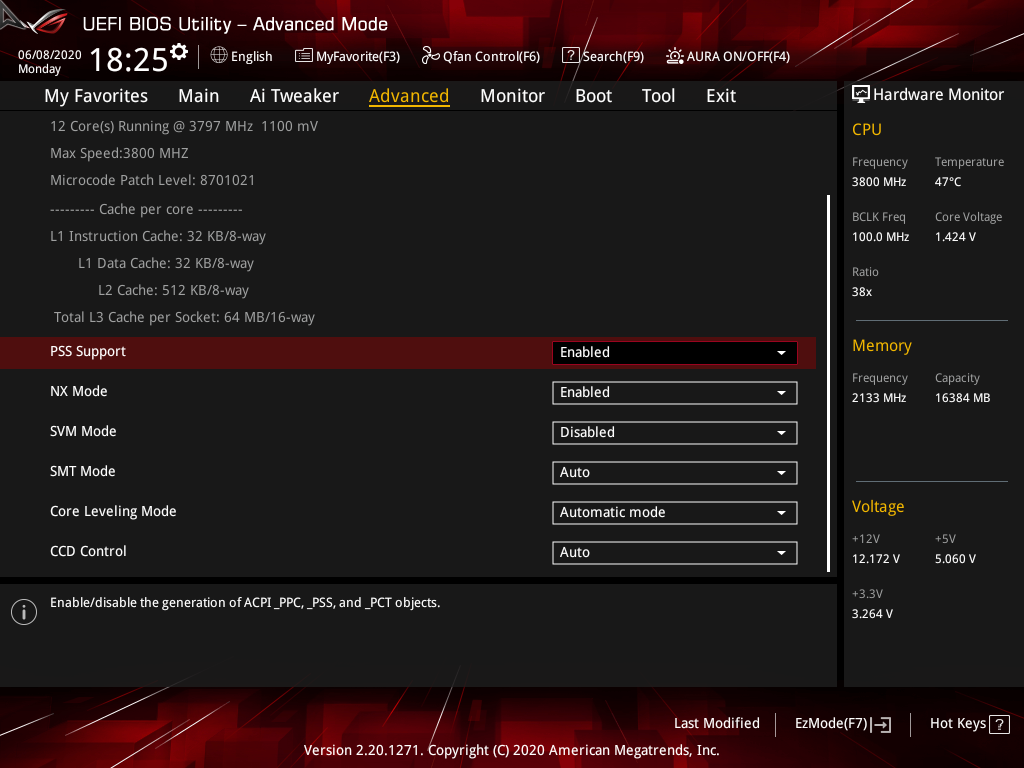
Task: Switch to the Main tab
Action: 199,96
